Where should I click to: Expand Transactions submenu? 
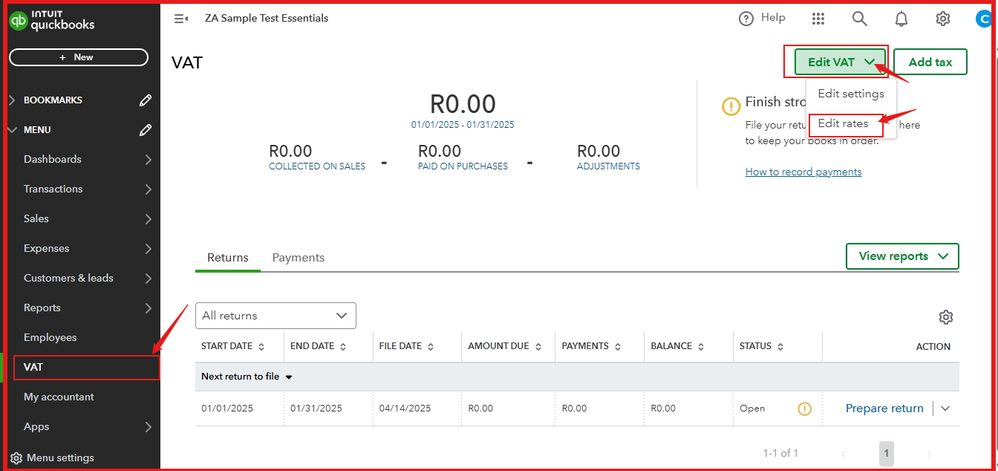click(148, 189)
